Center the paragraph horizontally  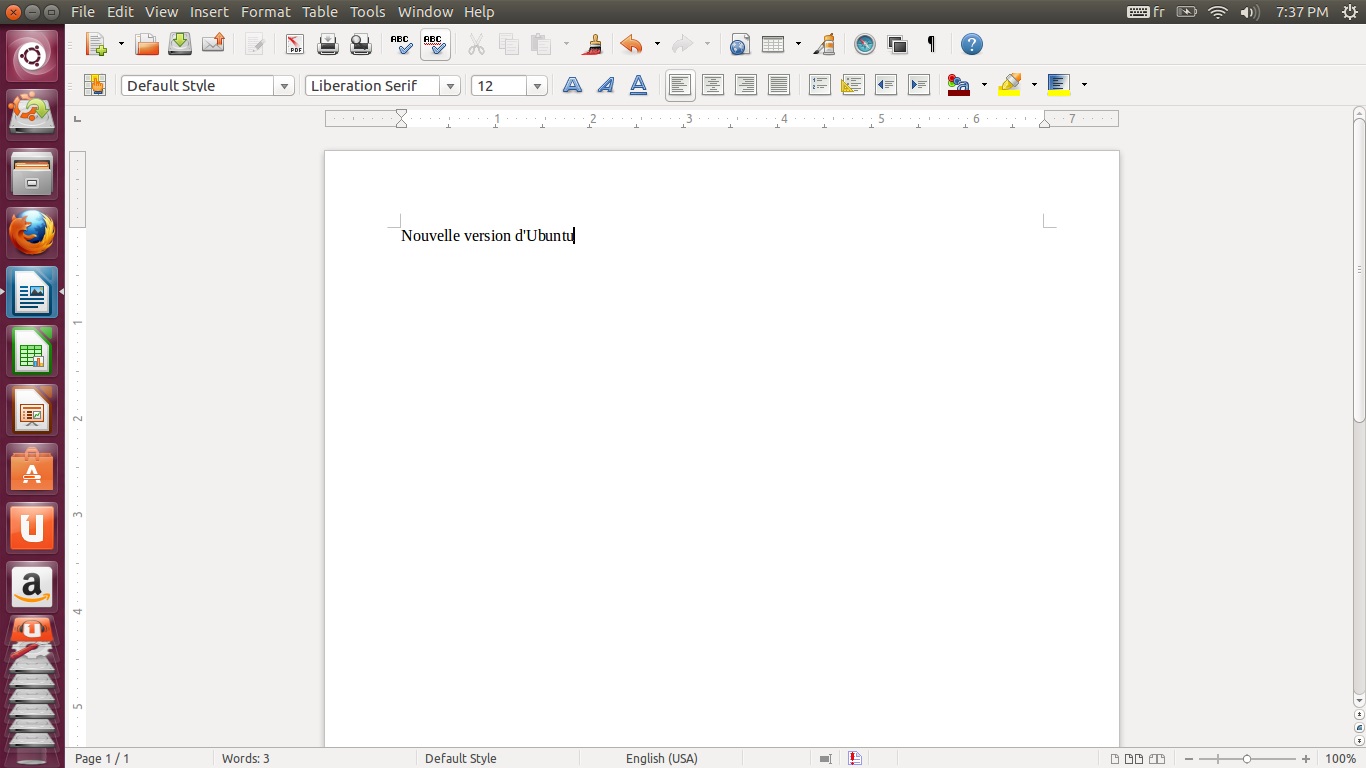(x=713, y=85)
